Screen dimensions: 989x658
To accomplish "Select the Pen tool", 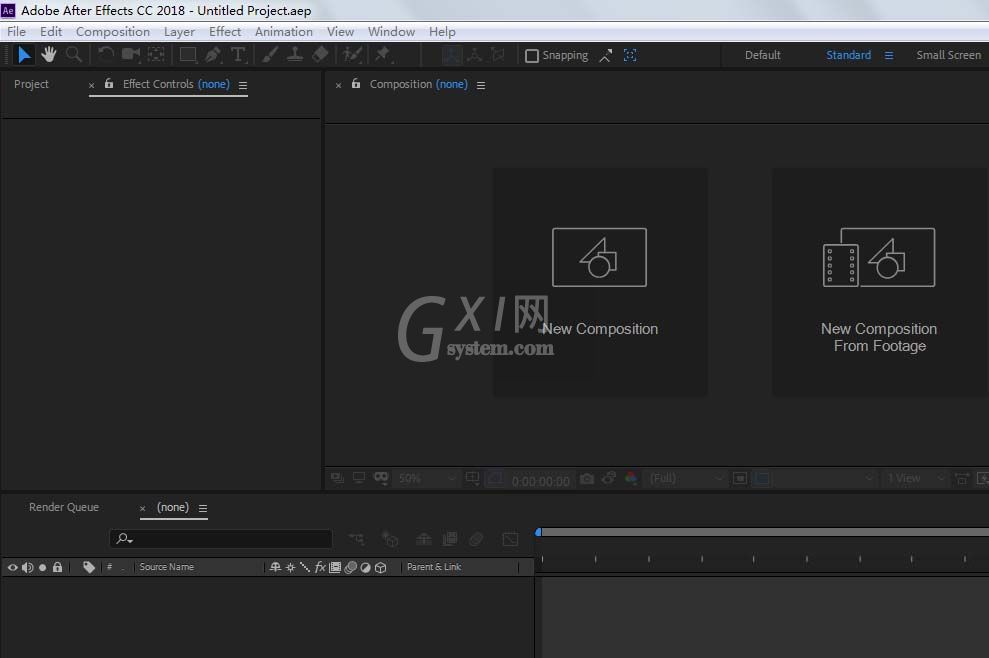I will pyautogui.click(x=213, y=55).
